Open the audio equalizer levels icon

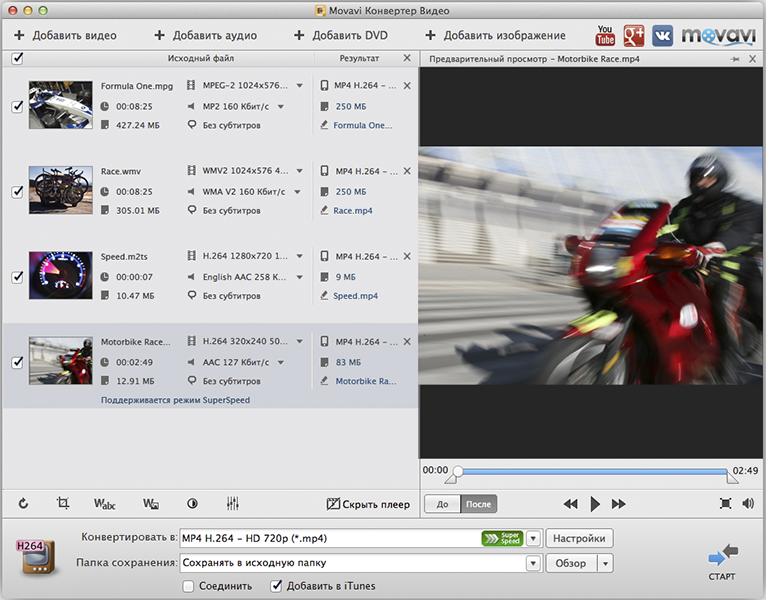coord(233,504)
